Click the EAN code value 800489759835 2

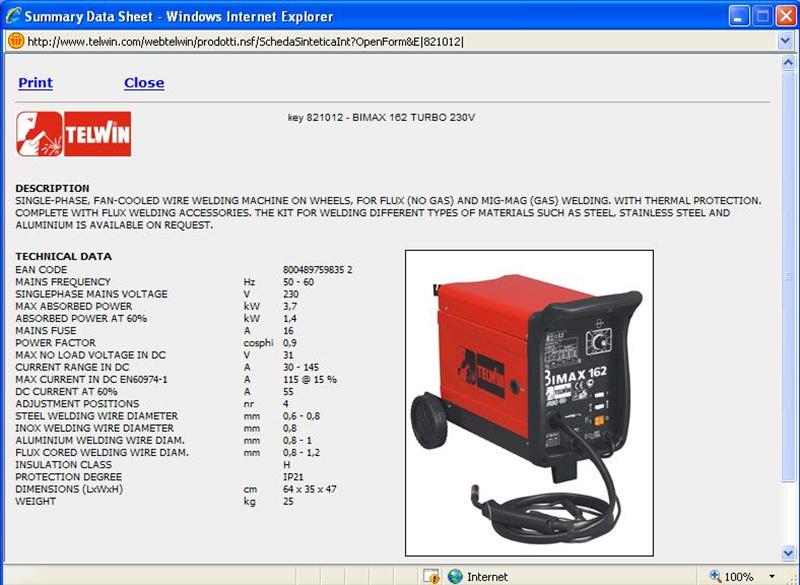[x=317, y=270]
